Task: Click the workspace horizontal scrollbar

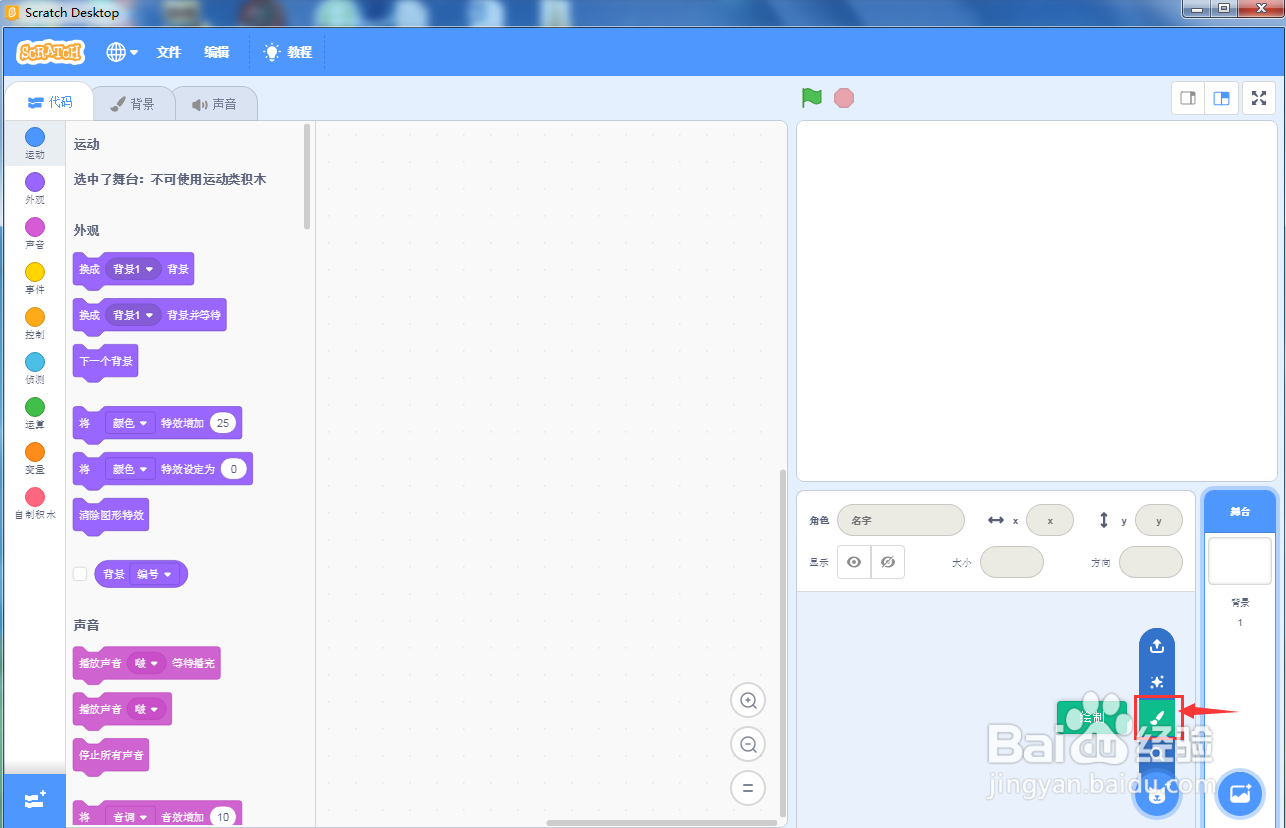Action: click(662, 823)
